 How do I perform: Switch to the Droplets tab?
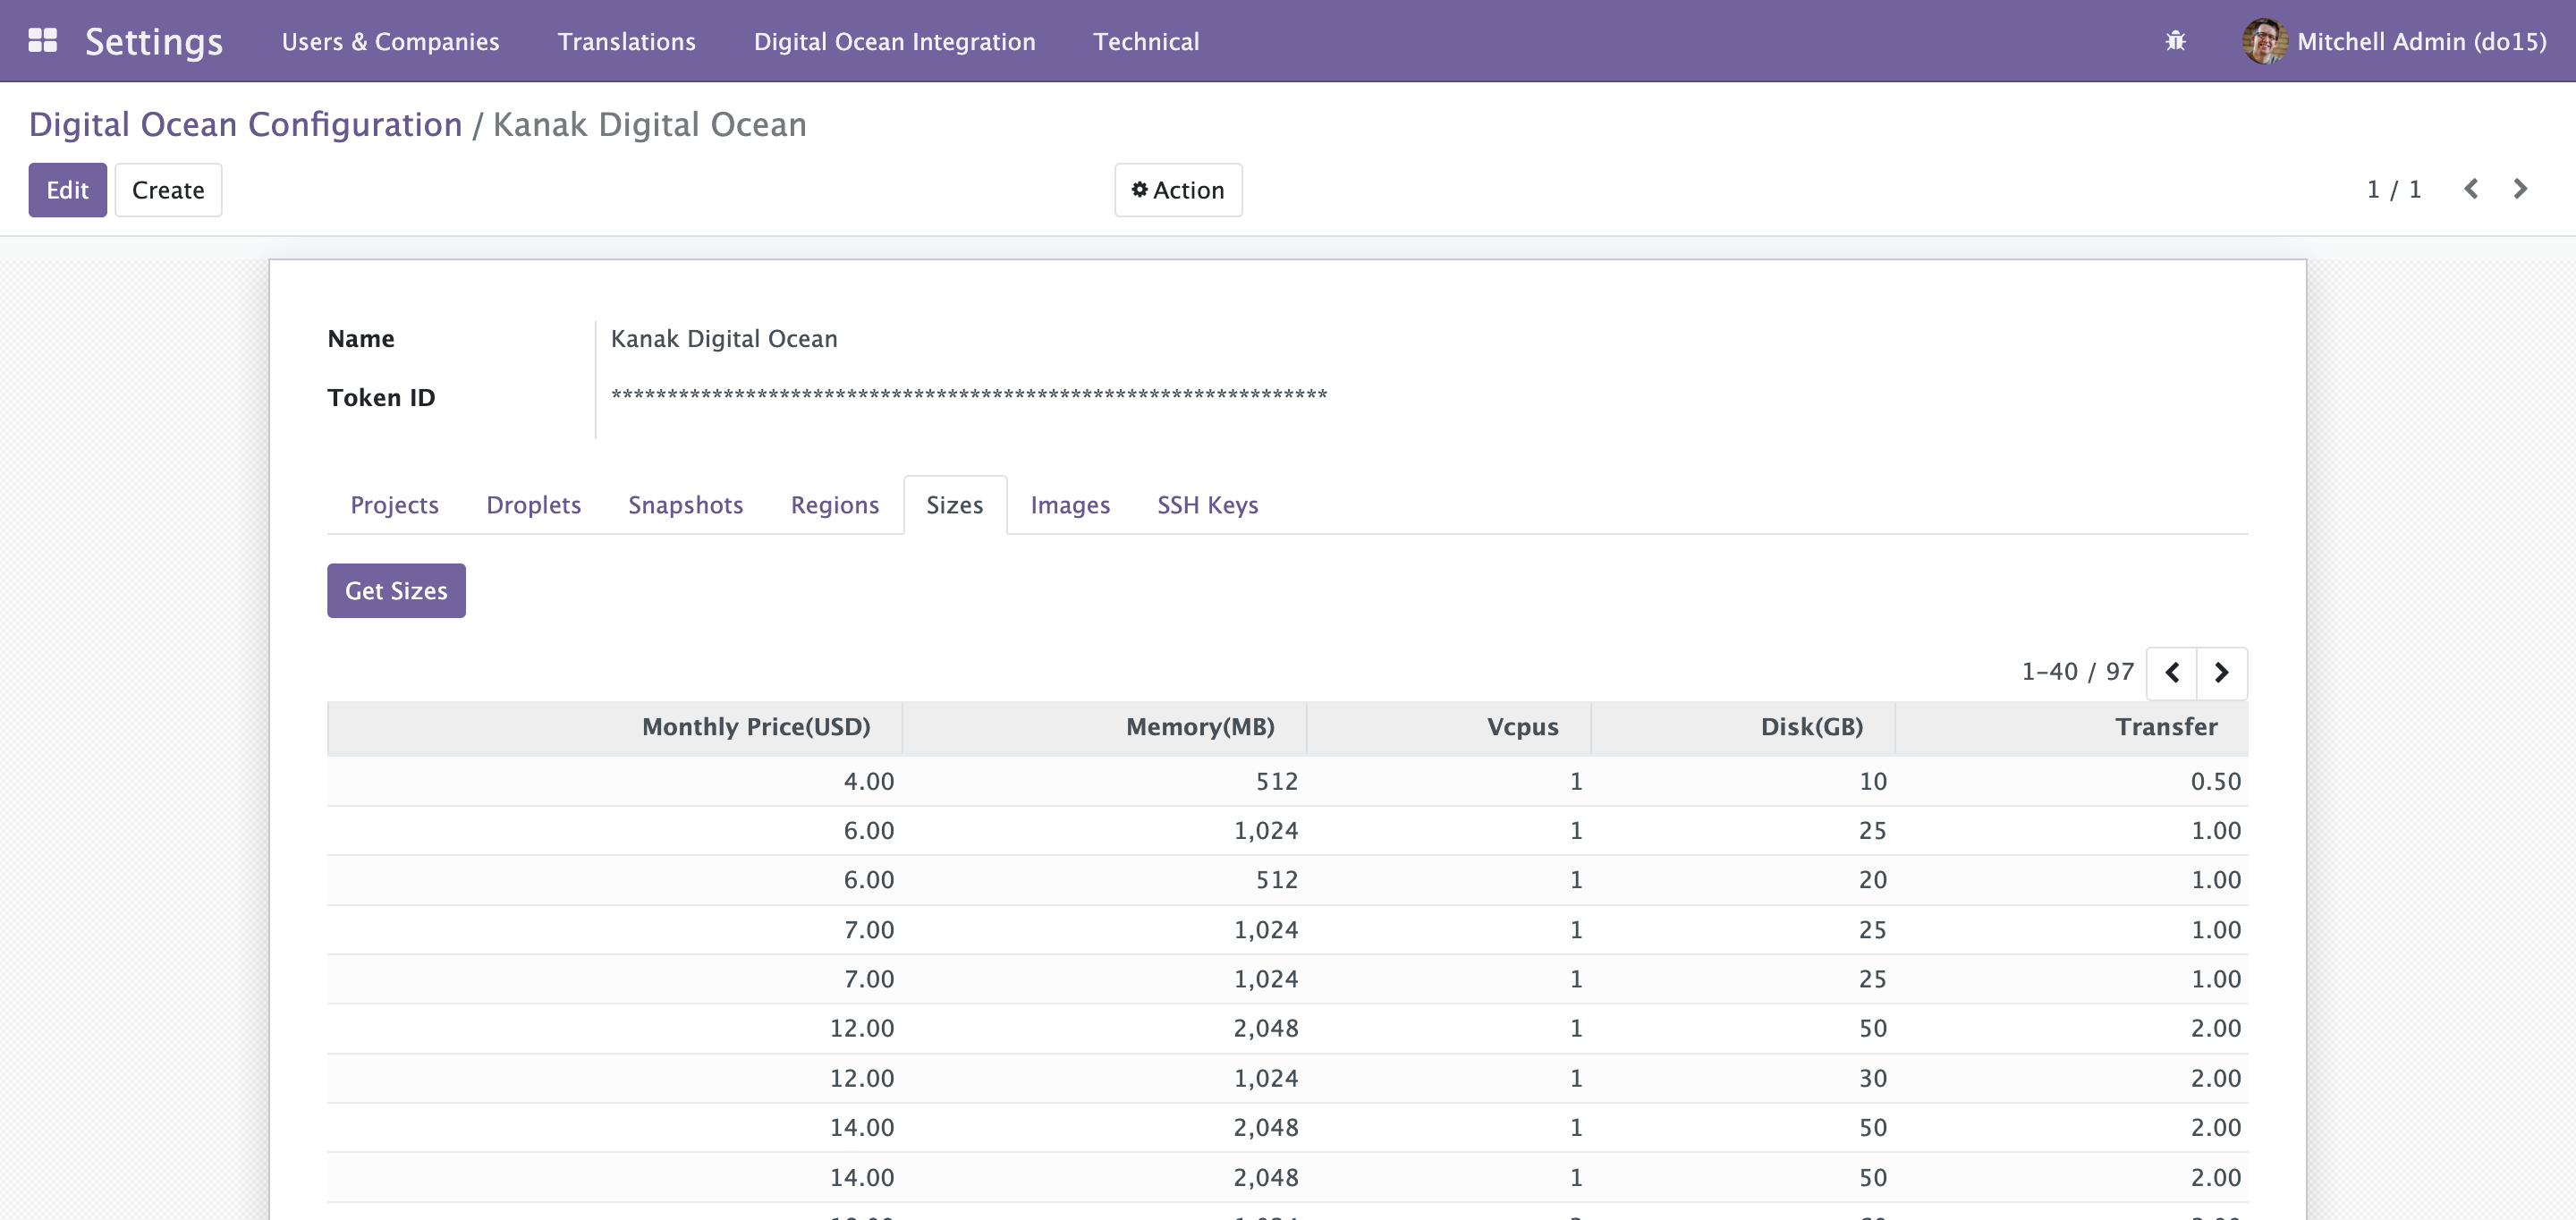[533, 505]
